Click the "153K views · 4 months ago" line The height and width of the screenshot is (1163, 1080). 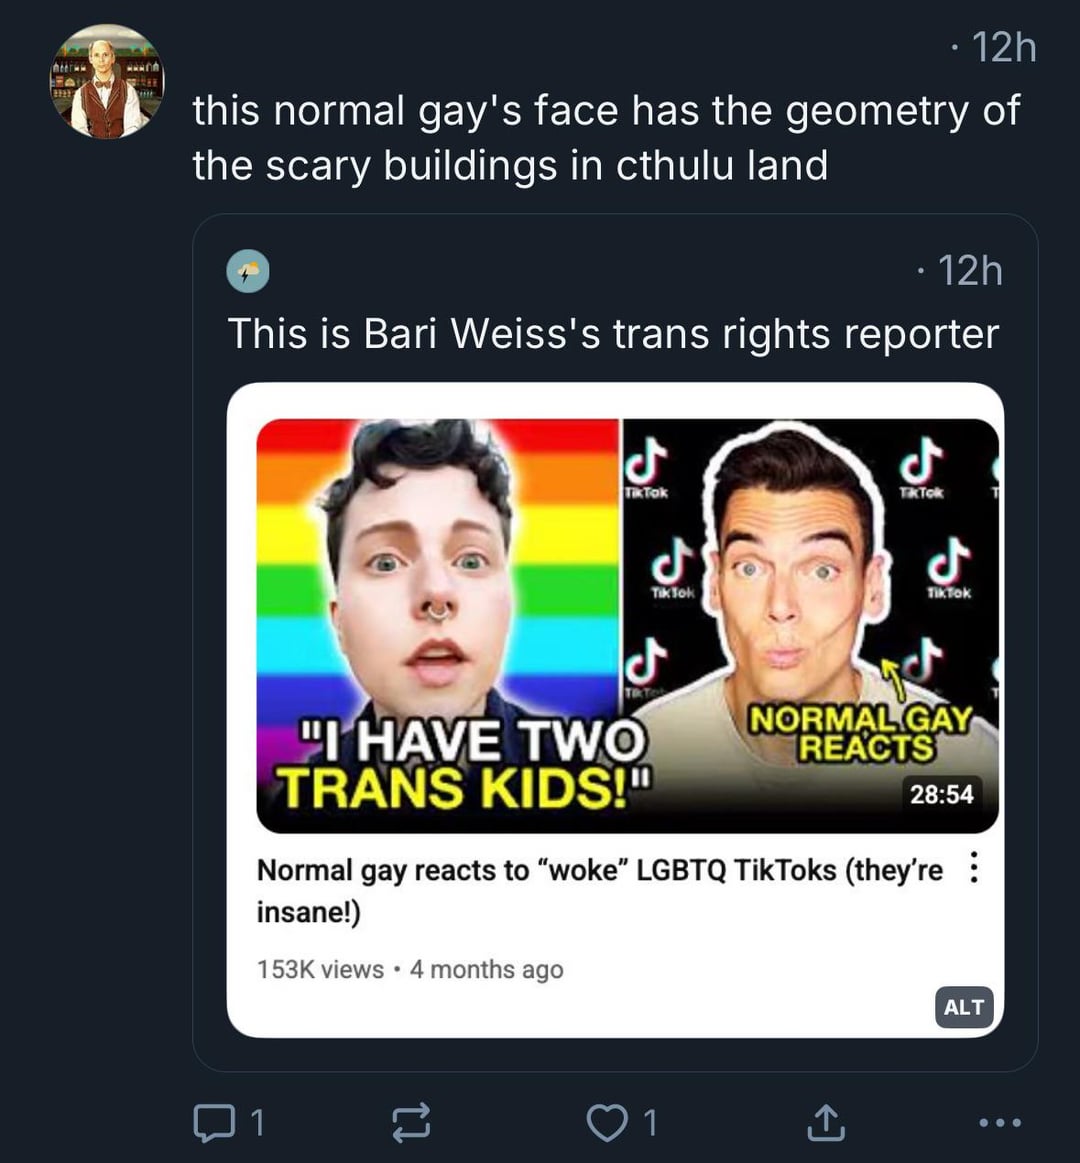point(410,969)
